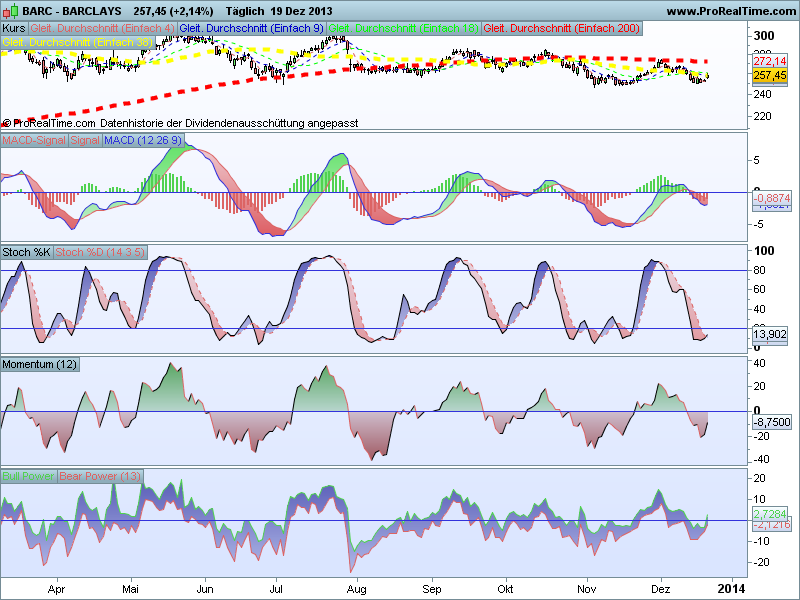Open the Gleit. Durchschnitt (Einfach 4) label
Viewport: 800px width, 600px height.
pyautogui.click(x=102, y=29)
